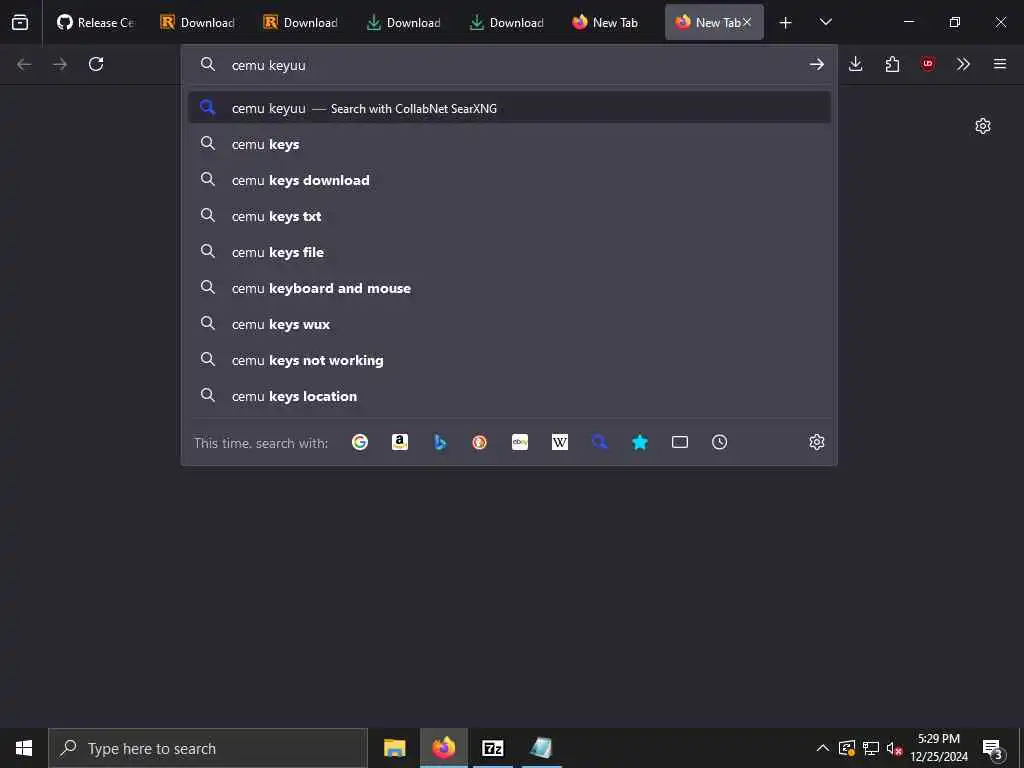
Task: Search open tabs with the tab icon
Action: (680, 442)
